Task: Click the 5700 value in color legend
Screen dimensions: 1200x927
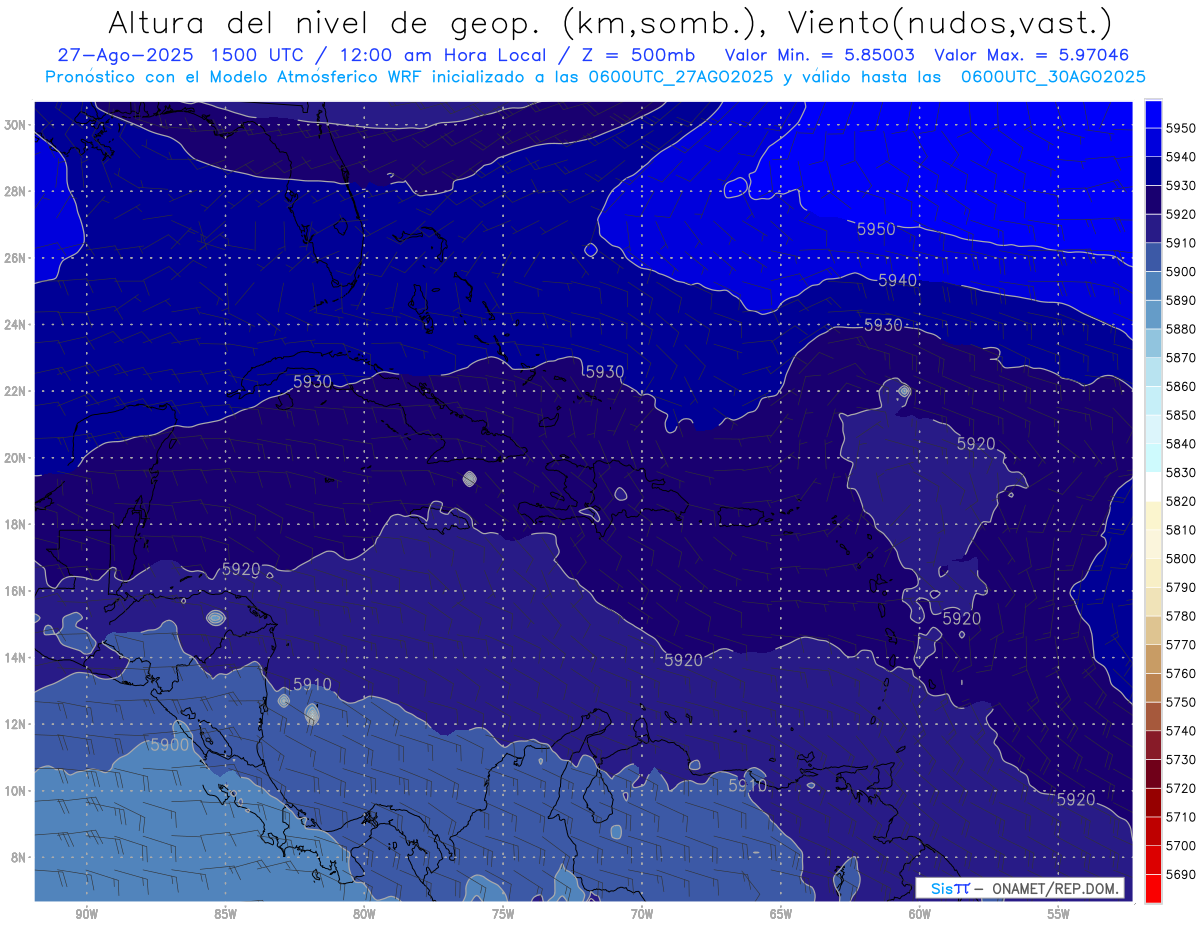Action: point(1181,845)
